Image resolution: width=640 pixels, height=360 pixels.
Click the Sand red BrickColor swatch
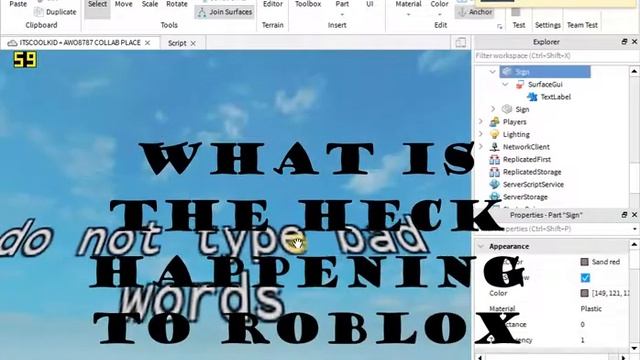584,262
